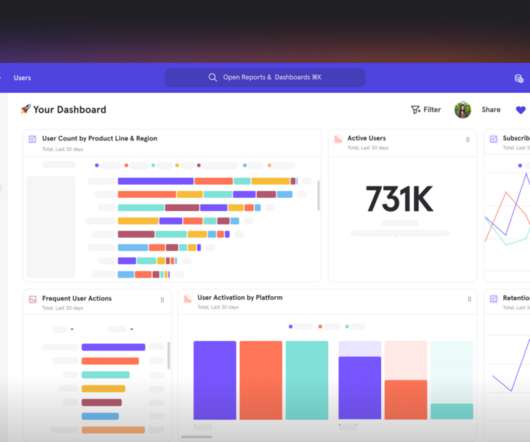The width and height of the screenshot is (530, 442).
Task: Share the dashboard
Action: tap(491, 109)
